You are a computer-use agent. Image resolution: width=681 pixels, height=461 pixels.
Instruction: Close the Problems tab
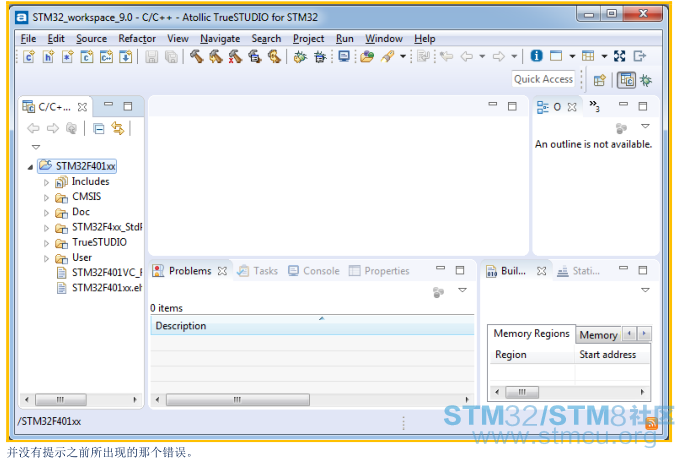pyautogui.click(x=222, y=271)
